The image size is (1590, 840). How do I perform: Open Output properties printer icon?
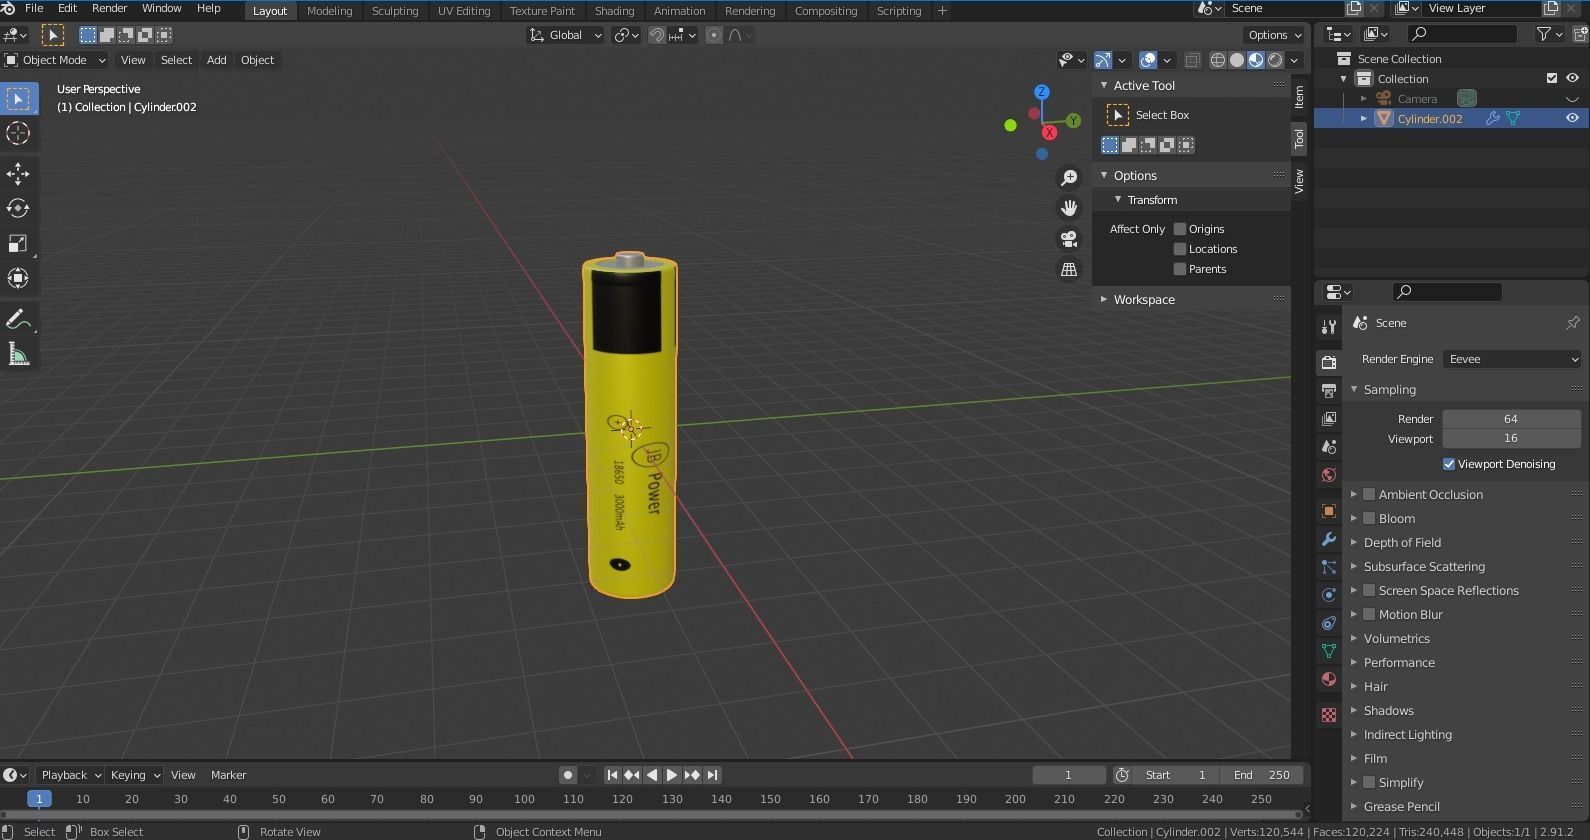tap(1328, 390)
